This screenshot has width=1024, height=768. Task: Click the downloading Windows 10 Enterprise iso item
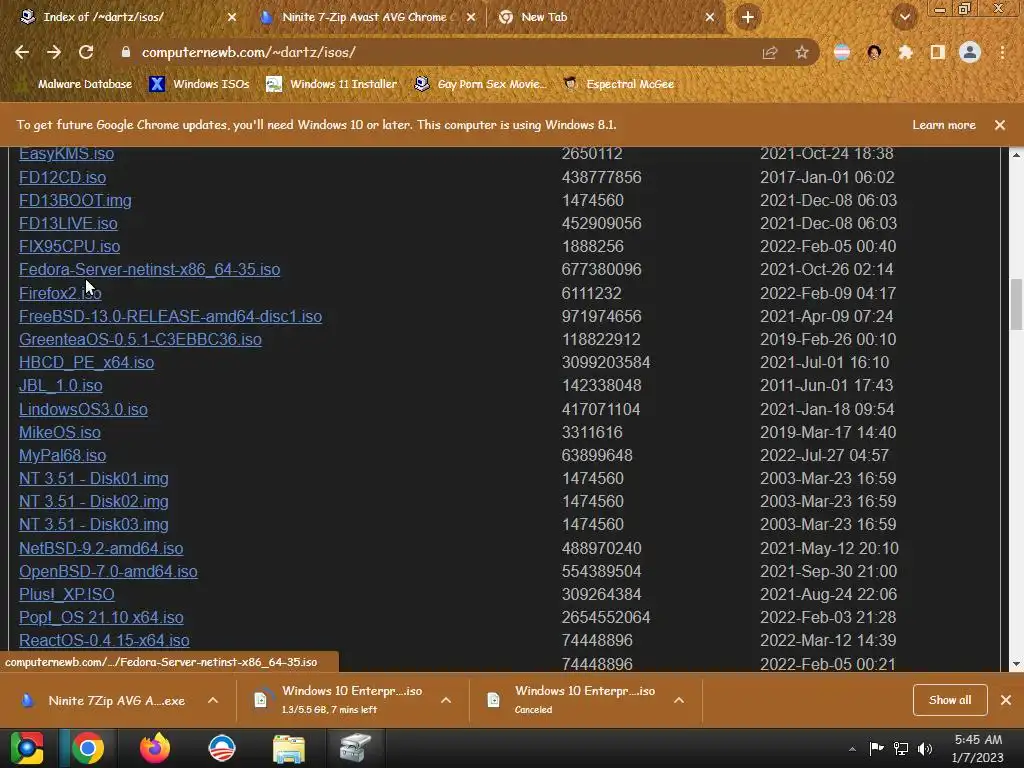tap(339, 699)
